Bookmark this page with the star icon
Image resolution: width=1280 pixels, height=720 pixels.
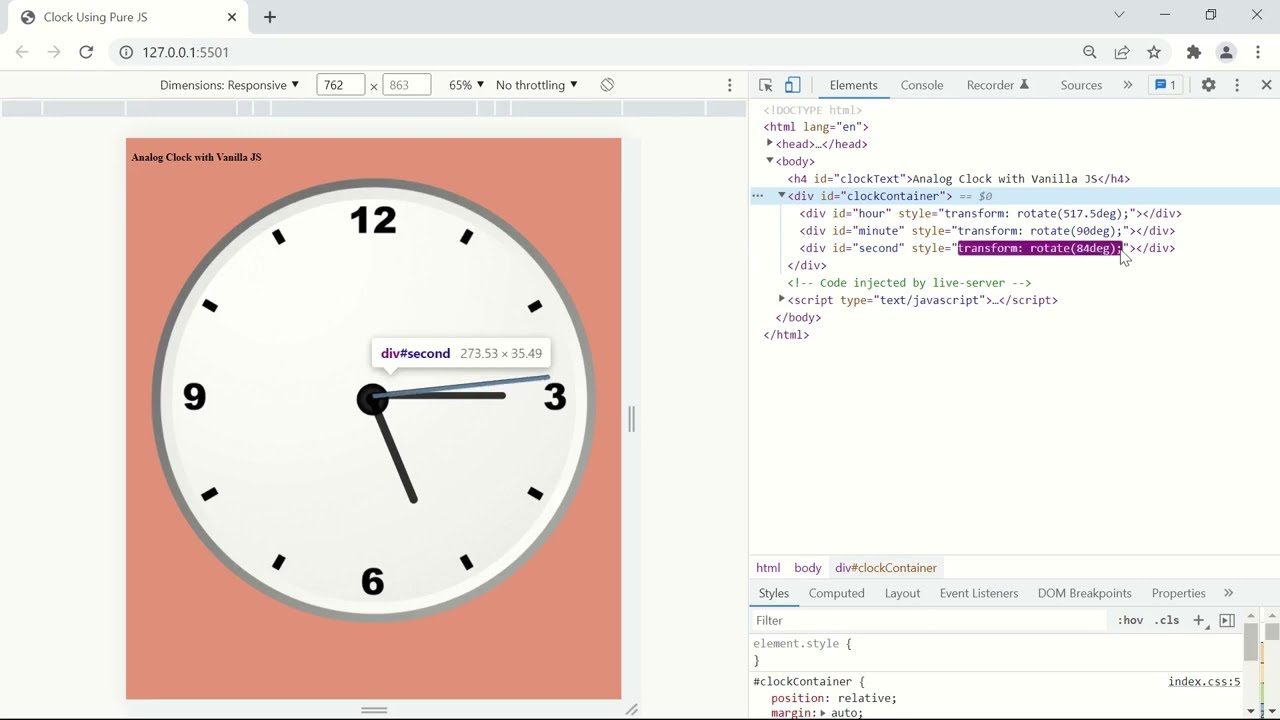click(x=1154, y=52)
